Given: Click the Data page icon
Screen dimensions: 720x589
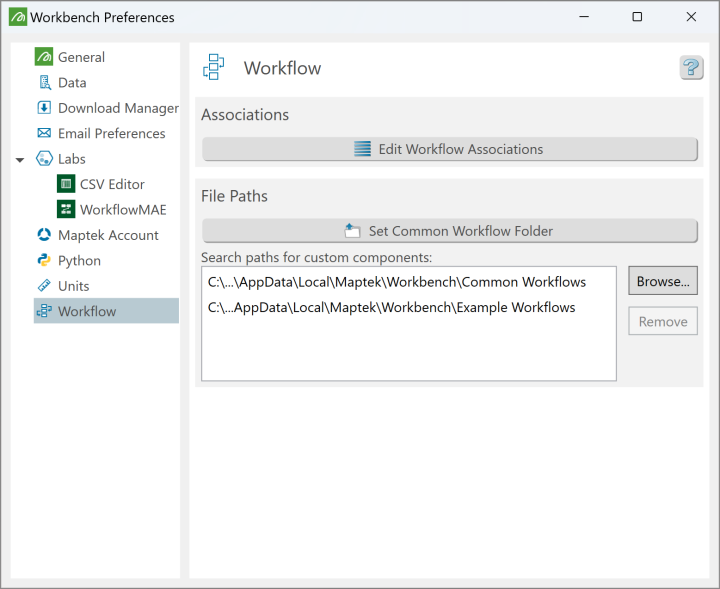Looking at the screenshot, I should coord(44,83).
